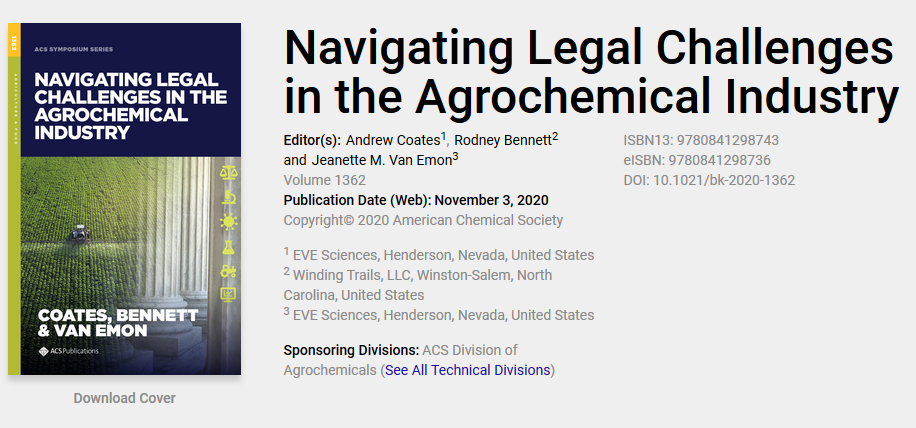The image size is (916, 428).
Task: Click the large book title heading
Action: point(590,72)
